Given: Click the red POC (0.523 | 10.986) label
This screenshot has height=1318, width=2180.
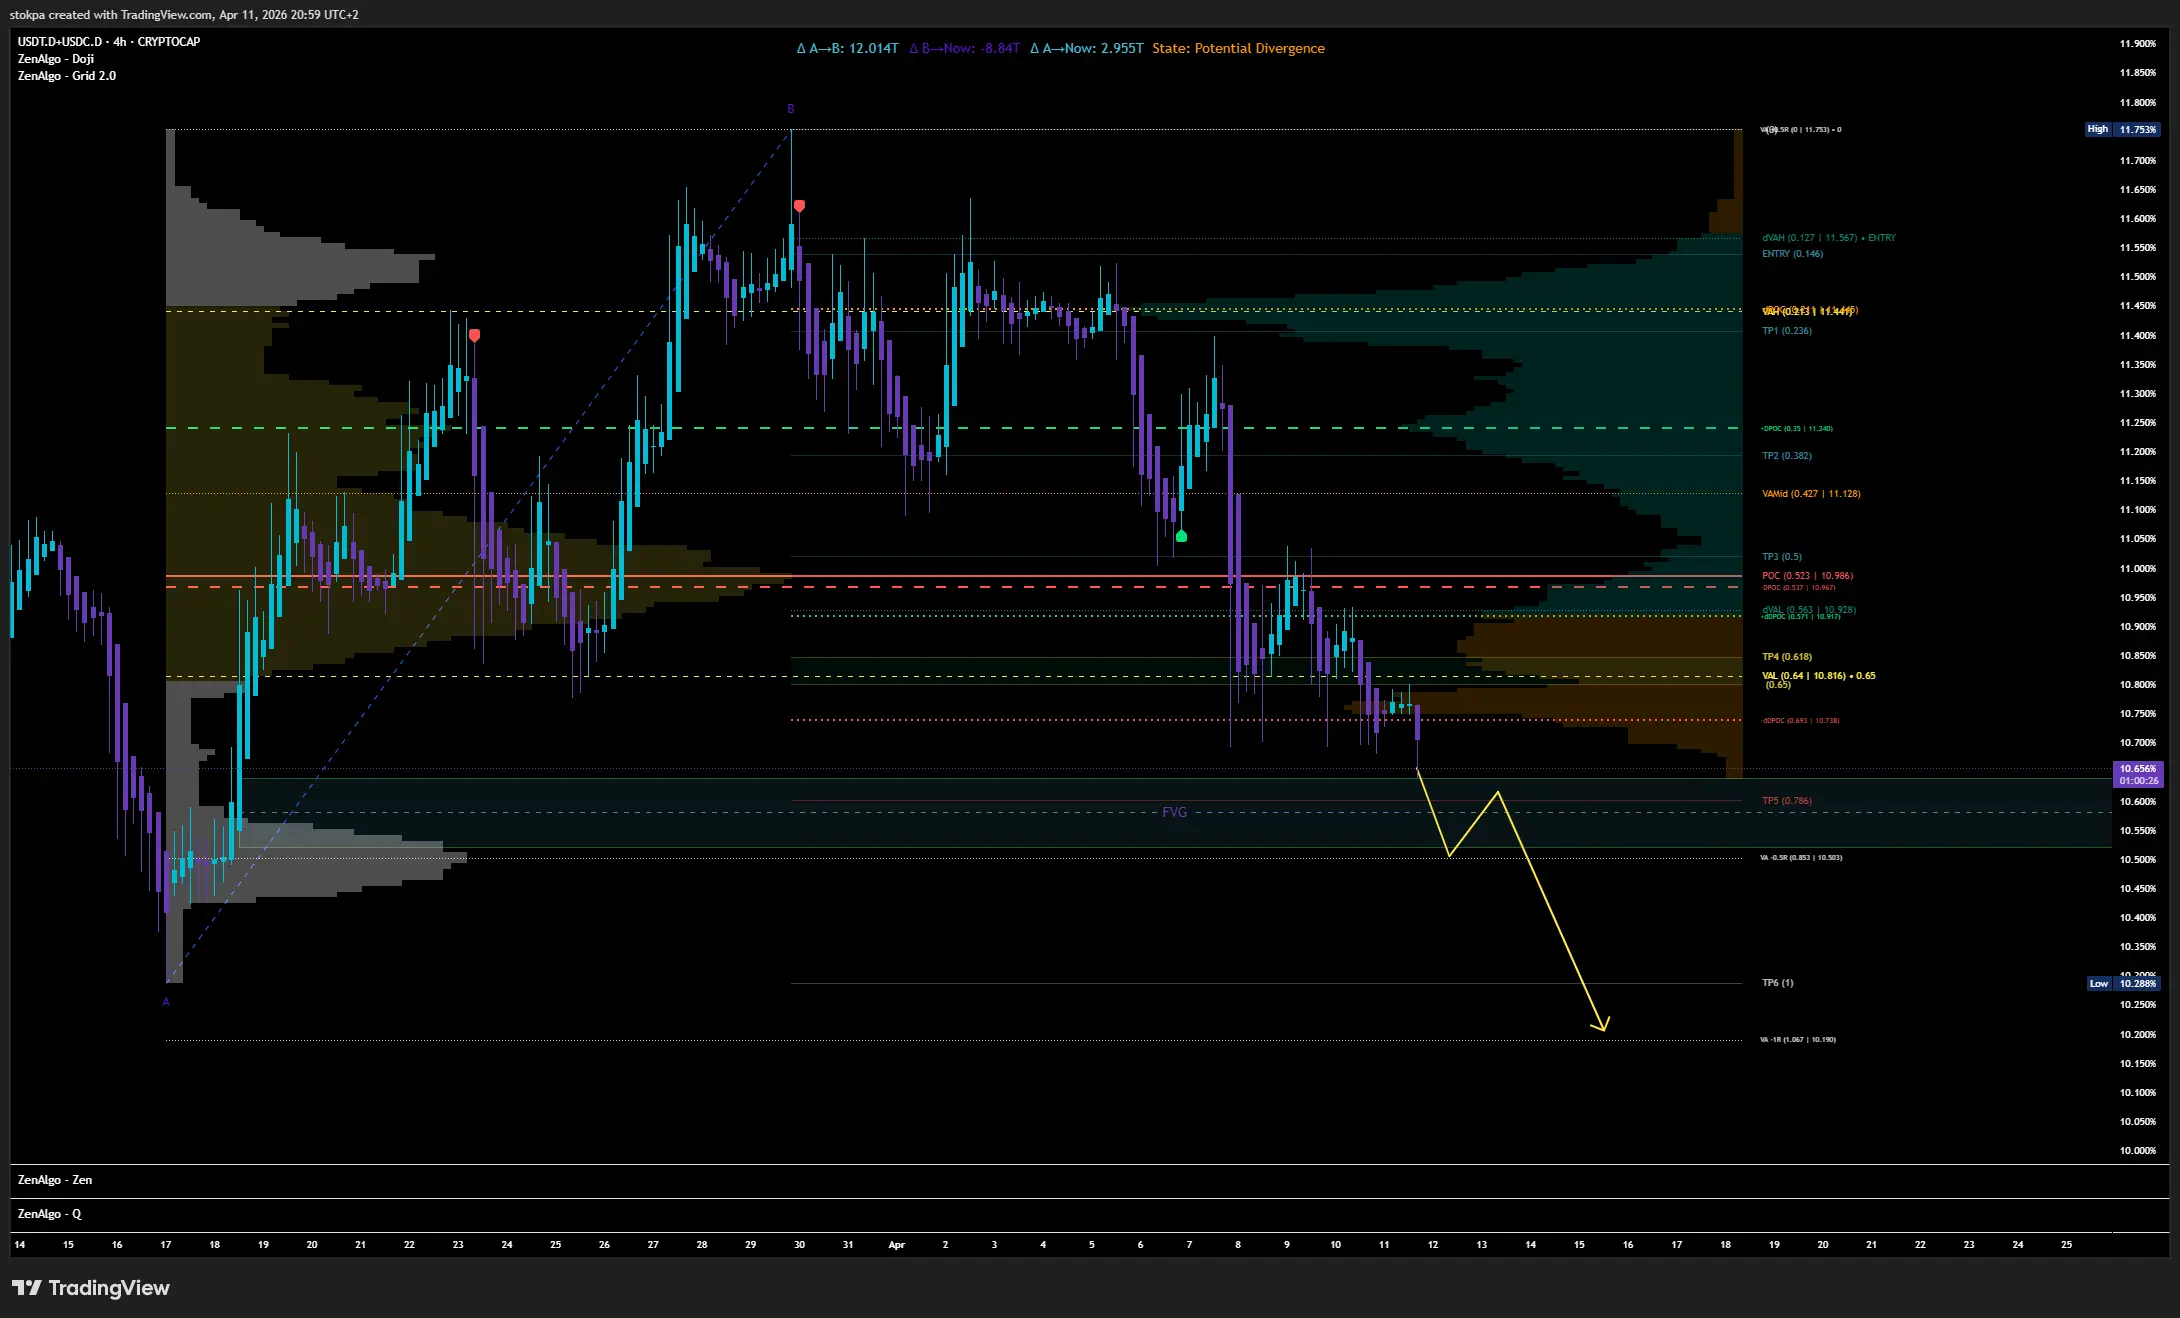Looking at the screenshot, I should (1806, 576).
